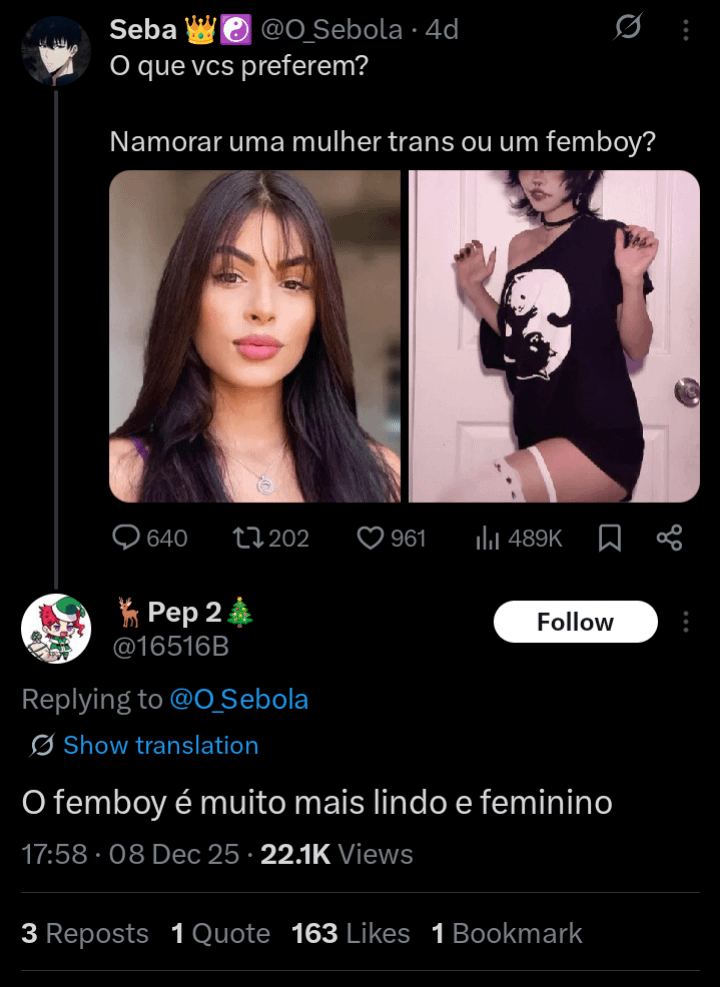The image size is (720, 987).
Task: Open Seba's profile avatar
Action: [x=56, y=51]
